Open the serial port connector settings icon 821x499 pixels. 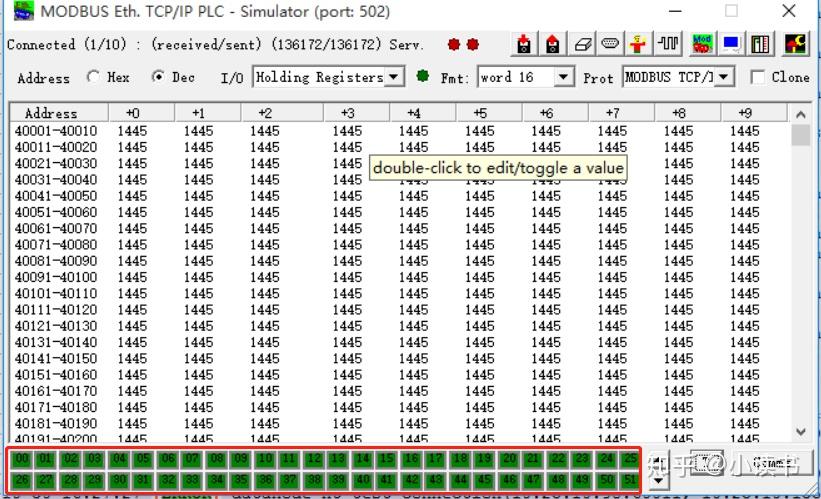(x=610, y=45)
